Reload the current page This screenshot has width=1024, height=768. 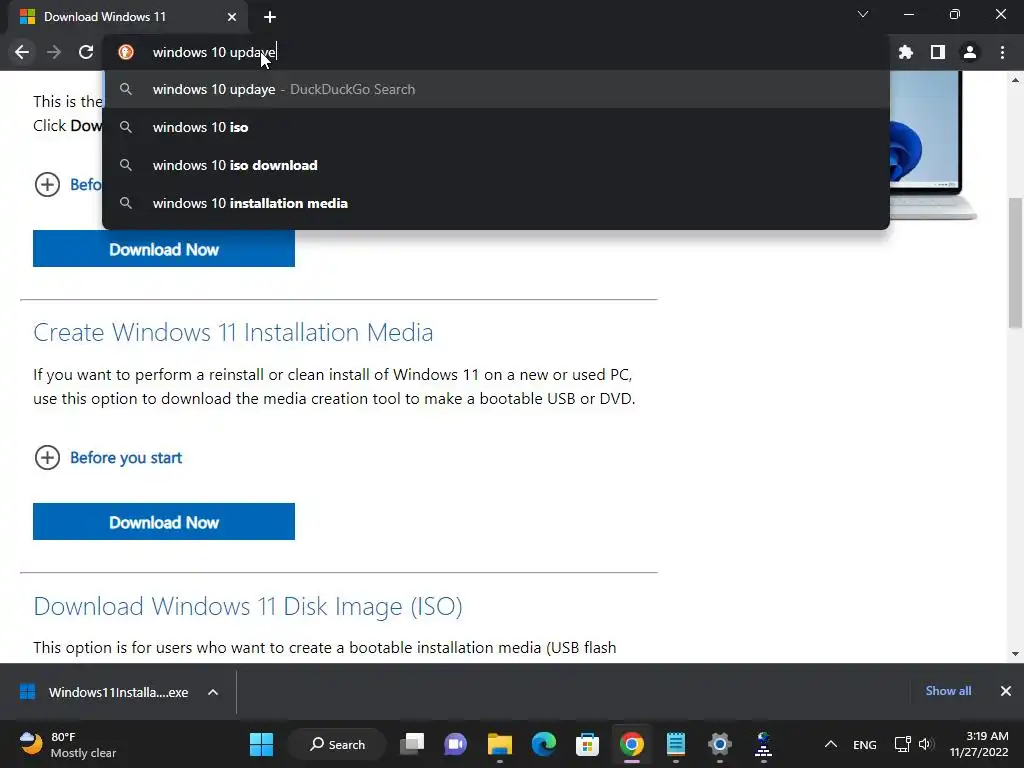tap(86, 52)
